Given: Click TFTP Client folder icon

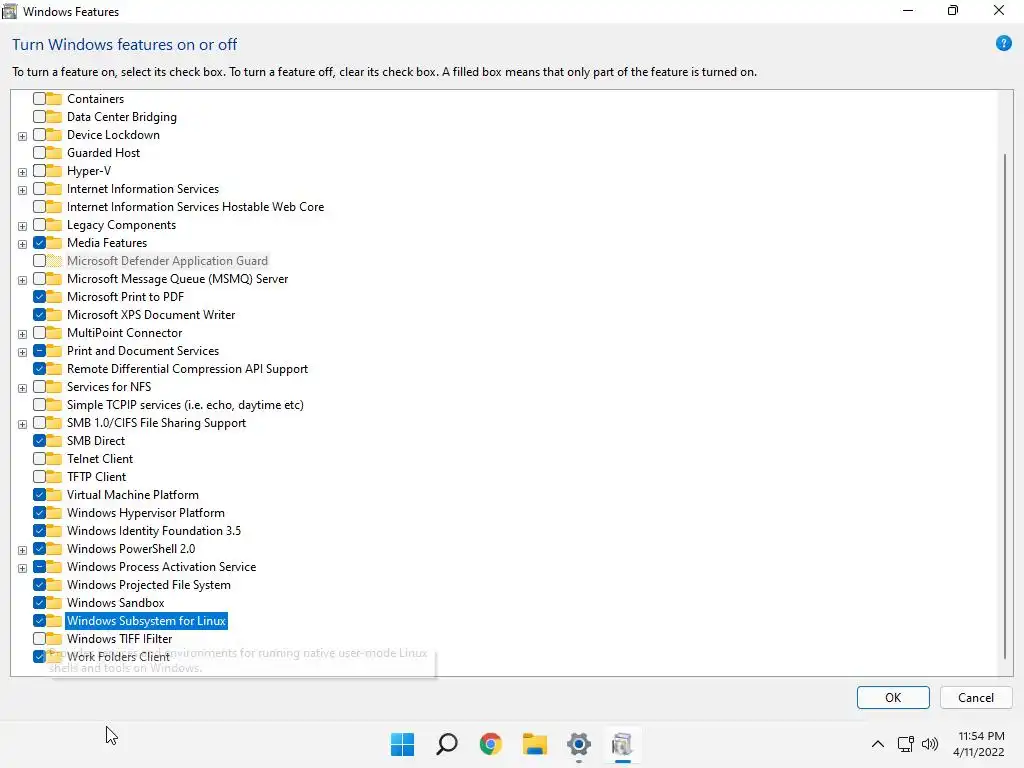Looking at the screenshot, I should click(x=54, y=477).
